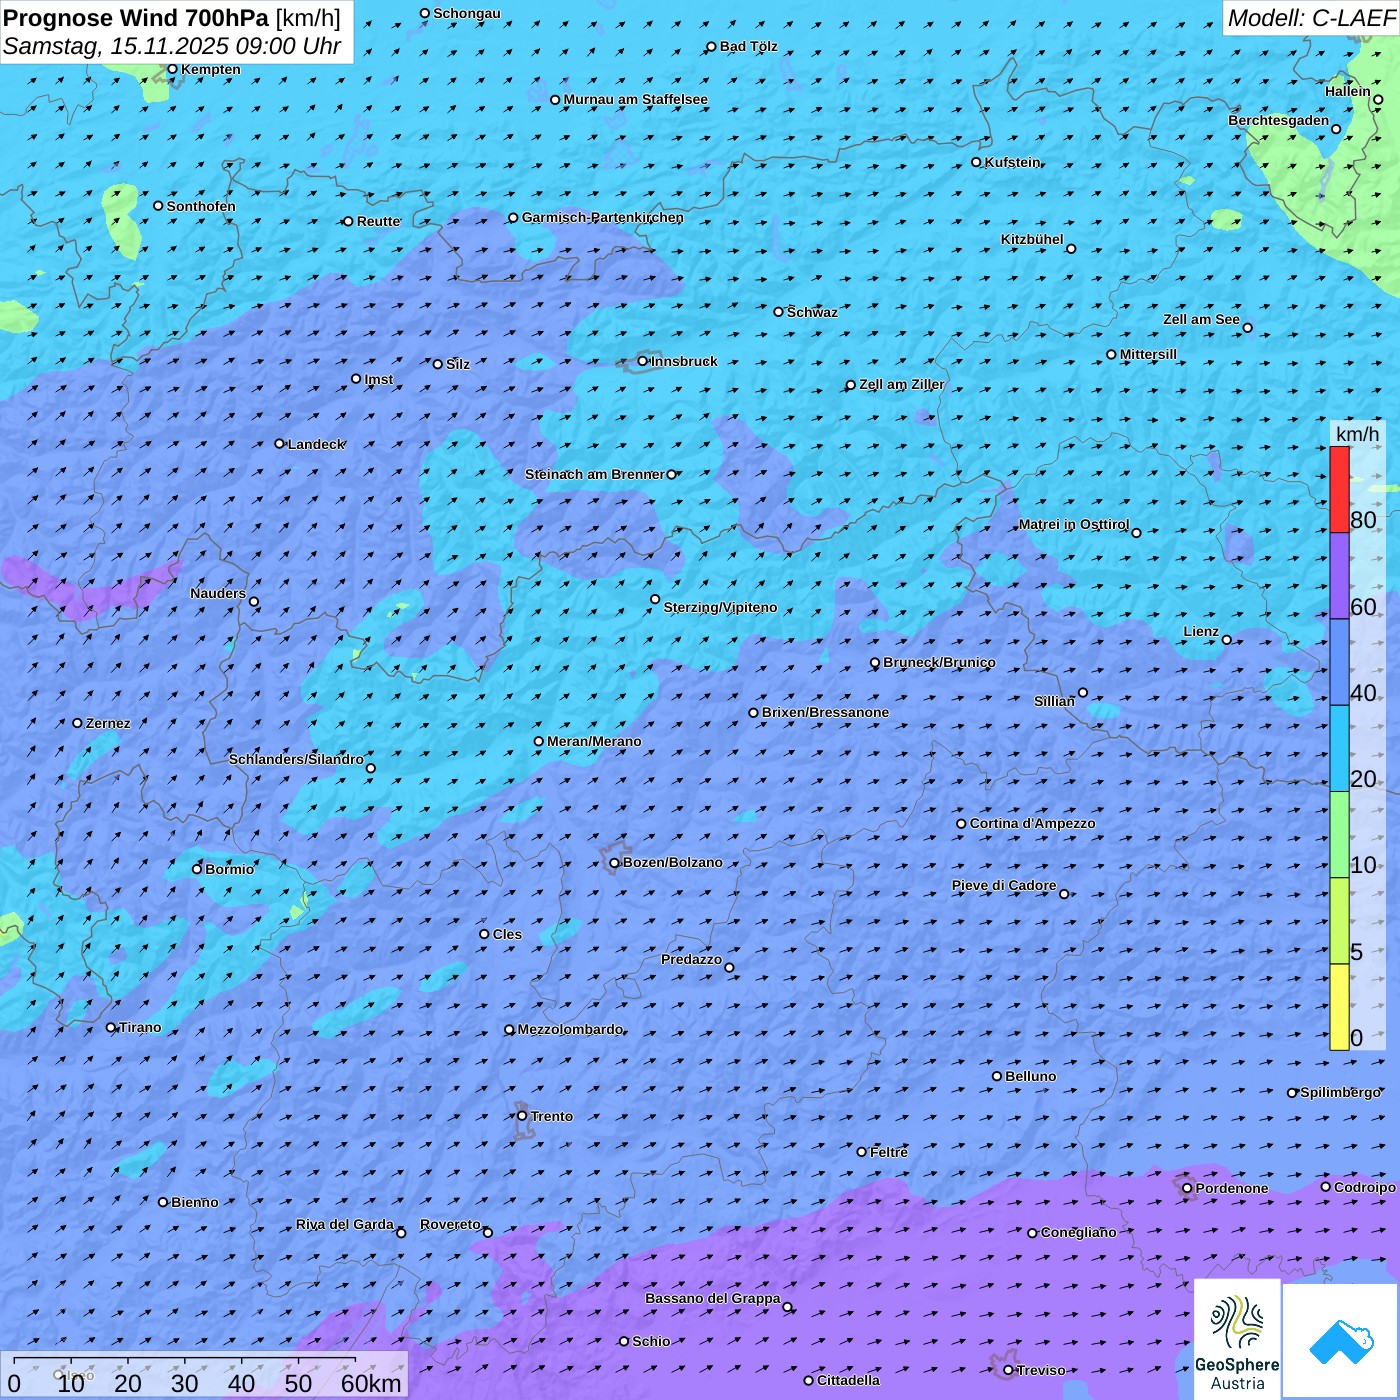
Task: Click the 'Bruneck/Brunico' label
Action: click(x=939, y=662)
